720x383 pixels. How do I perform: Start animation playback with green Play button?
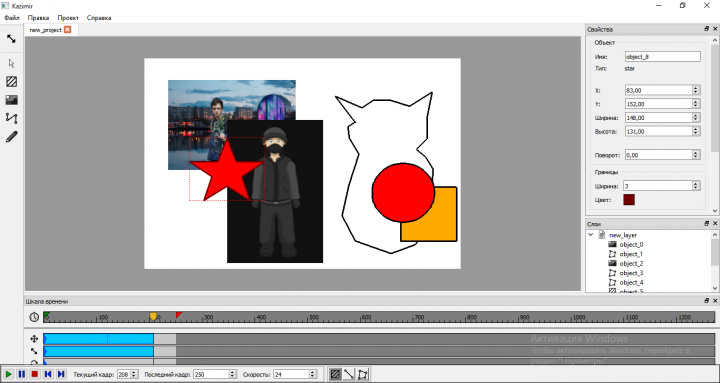tap(9, 374)
